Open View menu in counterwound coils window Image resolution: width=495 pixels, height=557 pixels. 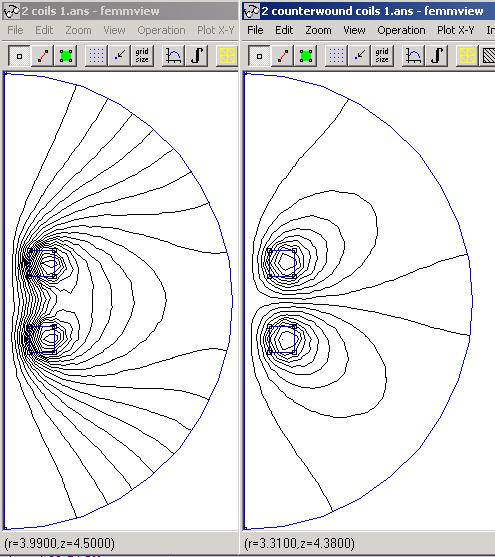[x=354, y=30]
